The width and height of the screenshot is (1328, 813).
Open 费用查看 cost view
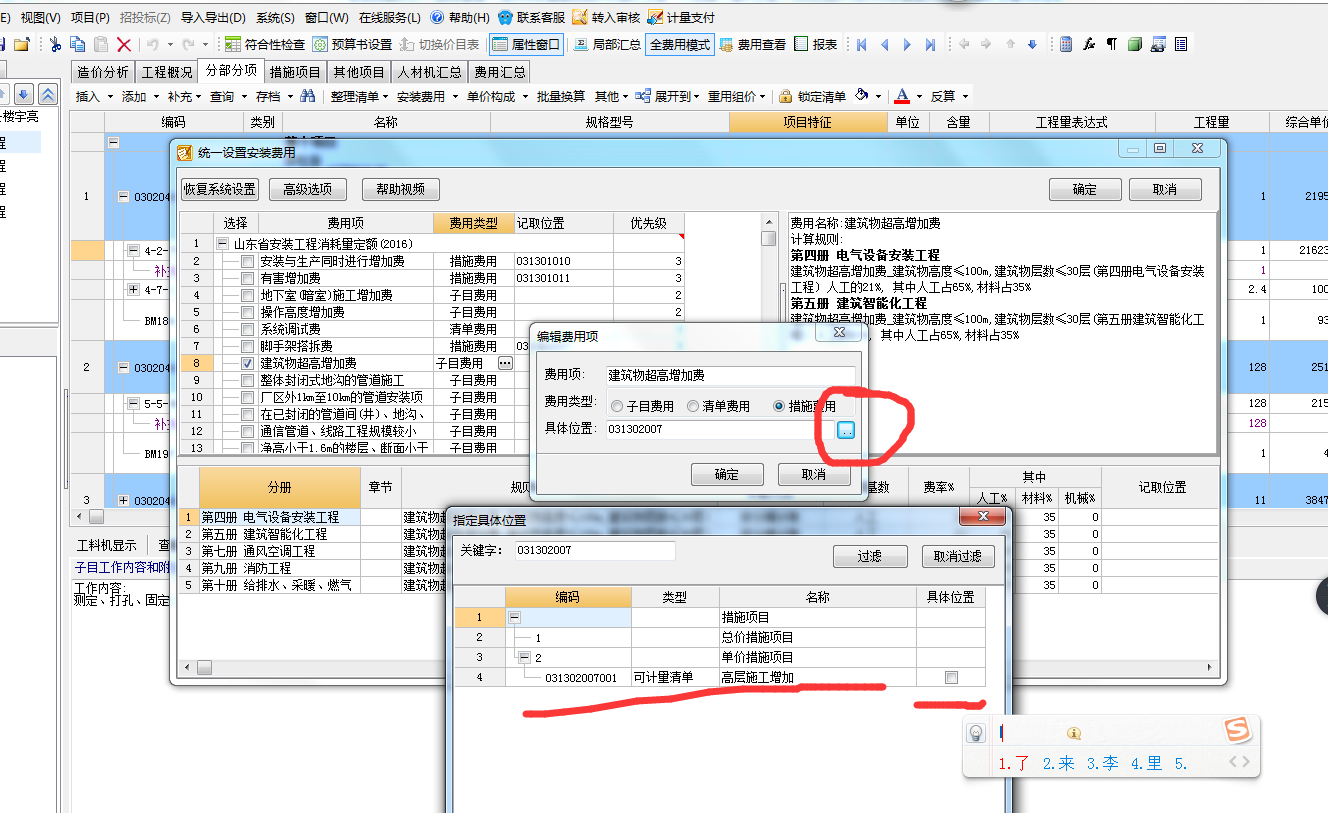point(753,44)
